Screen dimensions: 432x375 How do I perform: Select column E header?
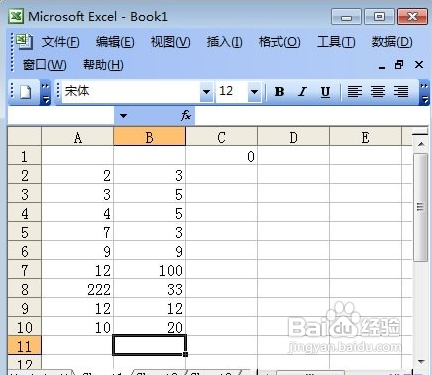(366, 137)
